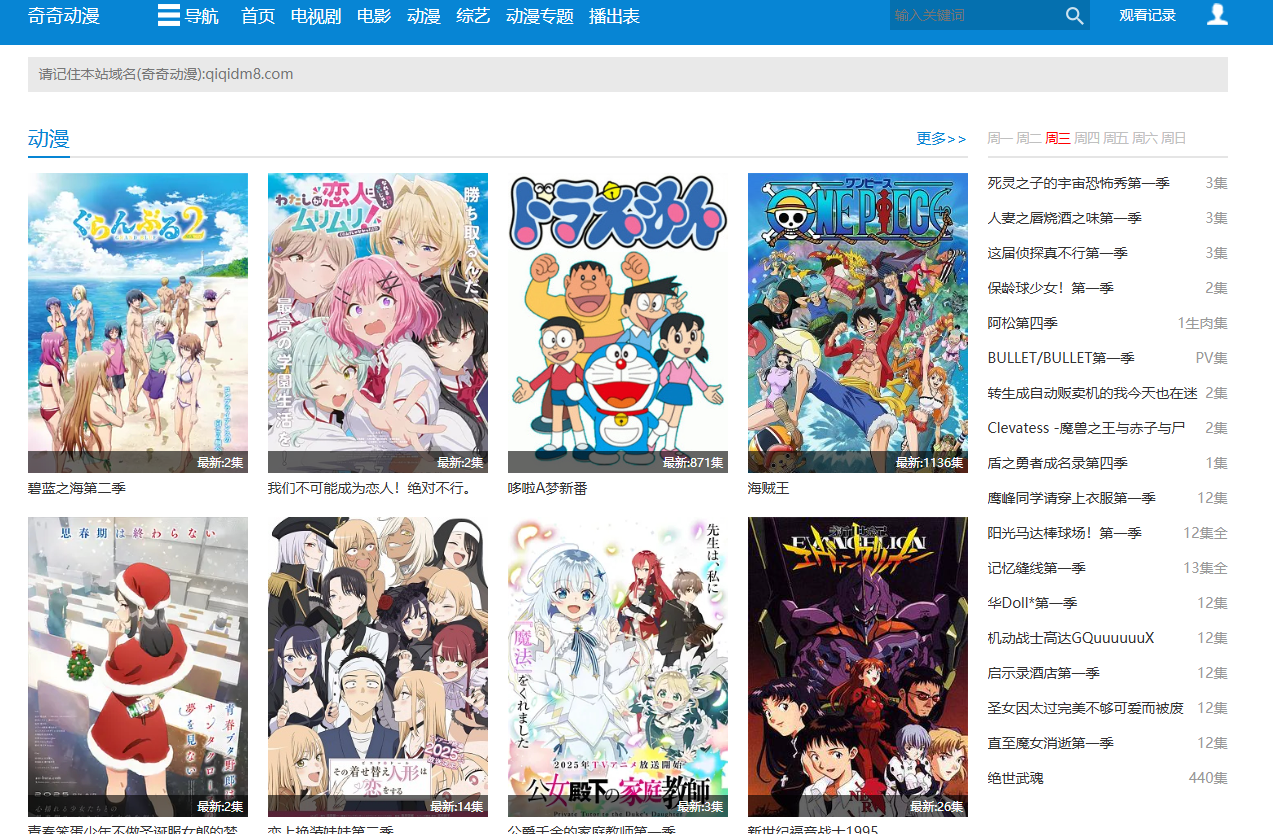Open the pink-haired girl poster for 我们不可能成为恋人
Viewport: 1273px width, 834px height.
378,322
